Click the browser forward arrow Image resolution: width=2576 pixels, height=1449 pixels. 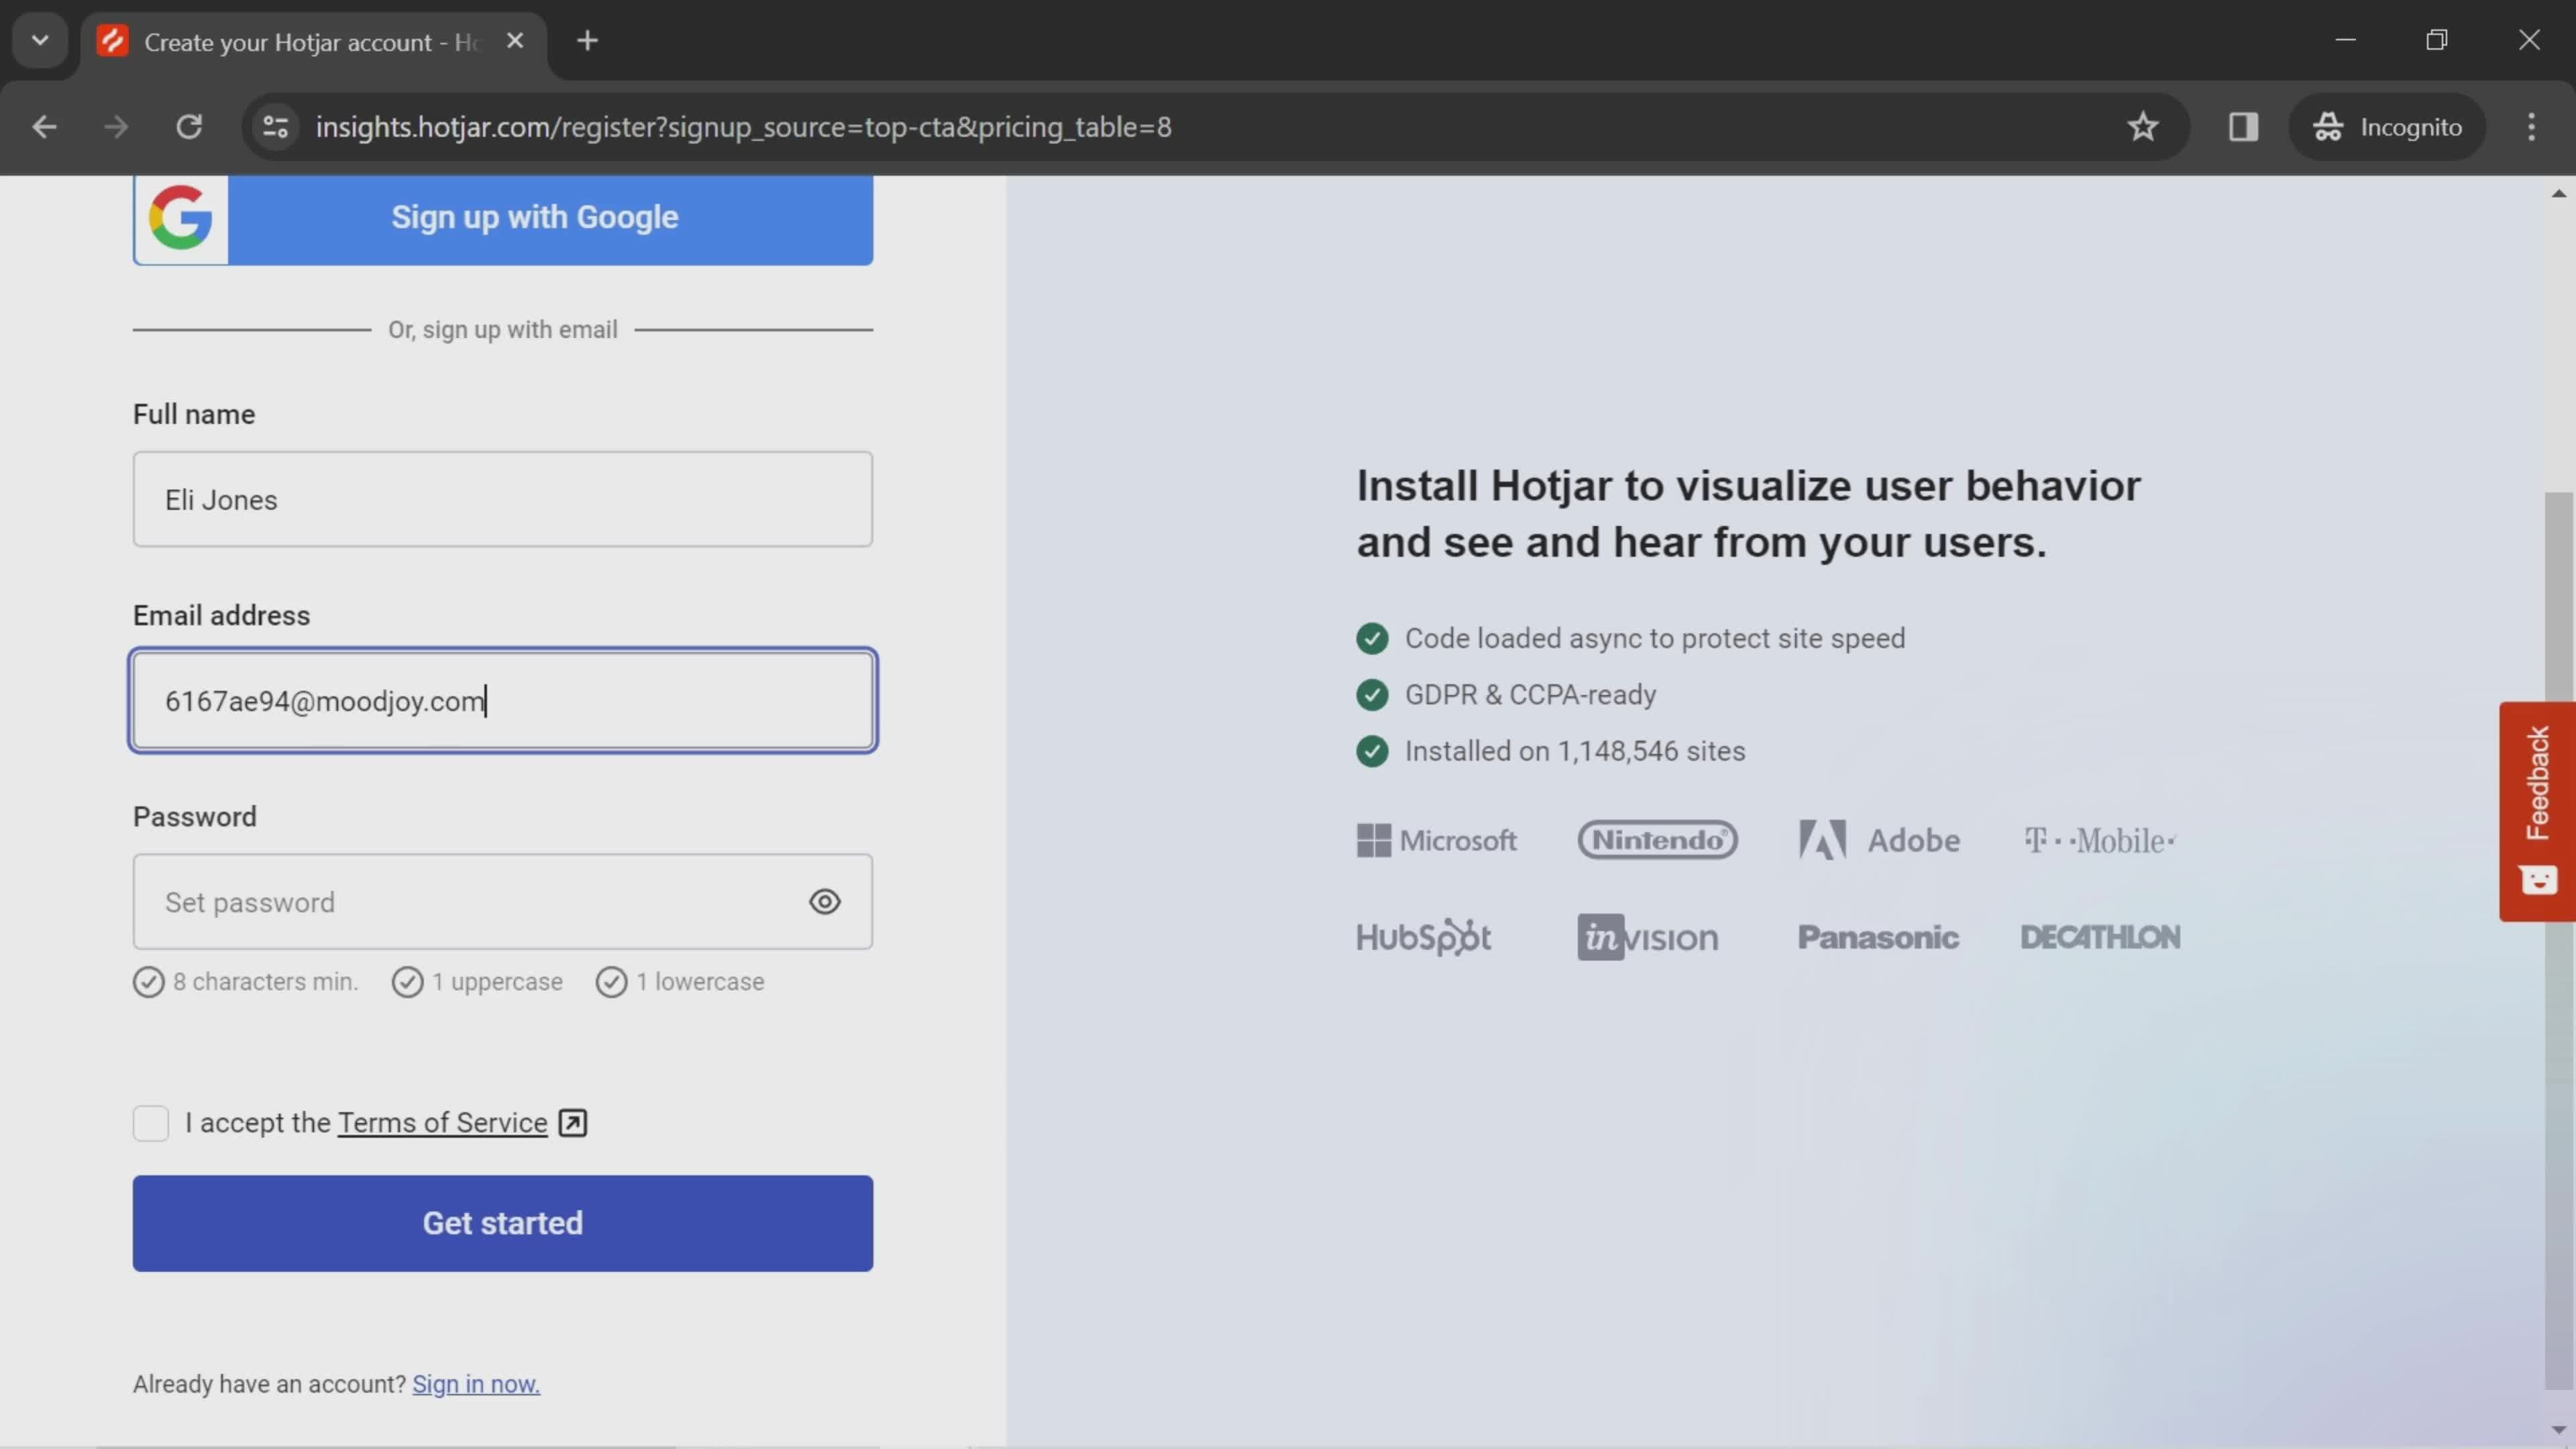coord(116,127)
